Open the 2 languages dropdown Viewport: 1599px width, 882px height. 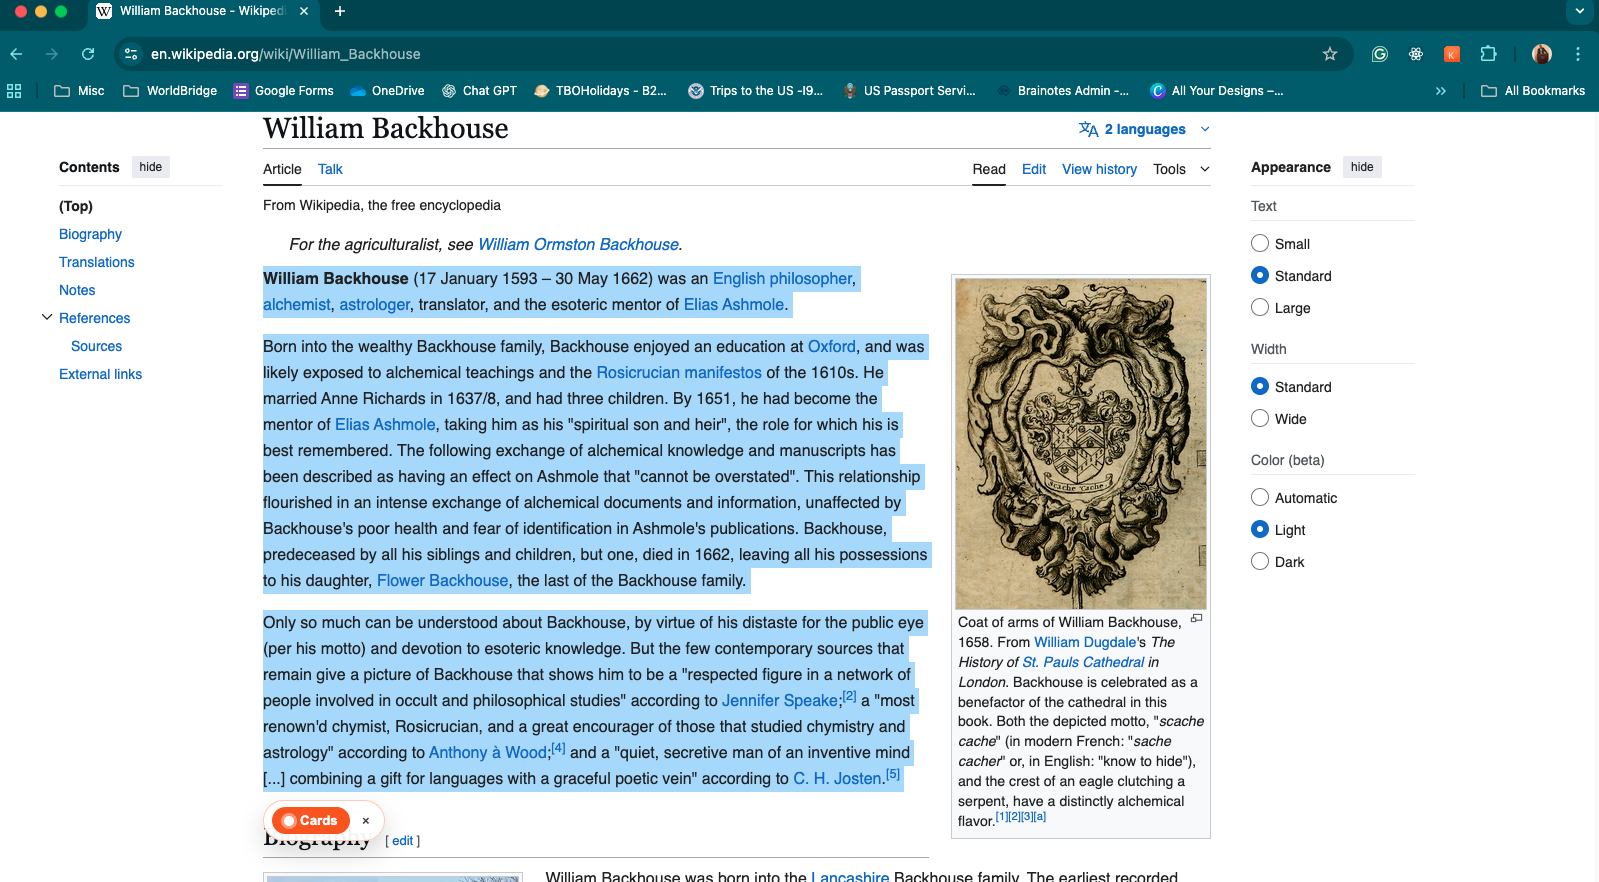tap(1144, 129)
